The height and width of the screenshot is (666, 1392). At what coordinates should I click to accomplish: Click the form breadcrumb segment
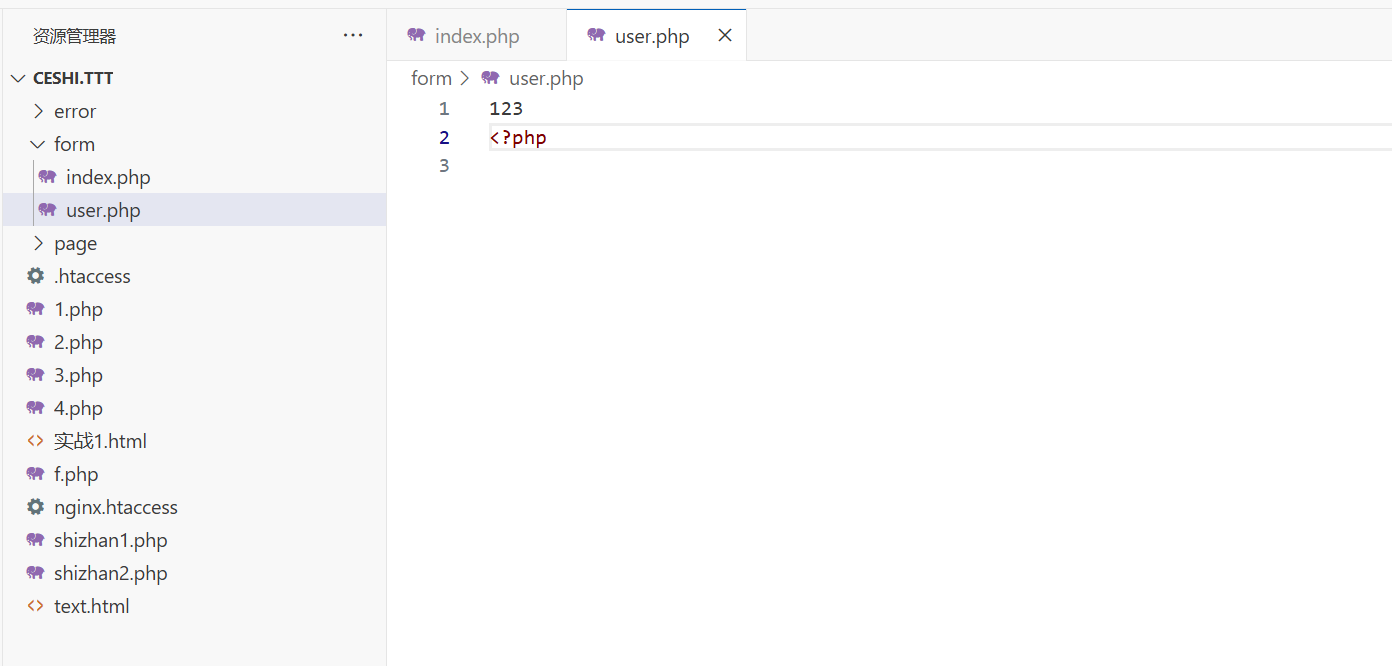point(432,78)
